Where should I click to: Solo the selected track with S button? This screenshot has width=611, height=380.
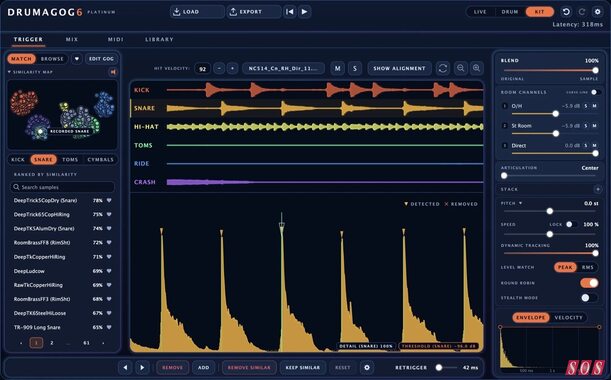click(x=355, y=68)
